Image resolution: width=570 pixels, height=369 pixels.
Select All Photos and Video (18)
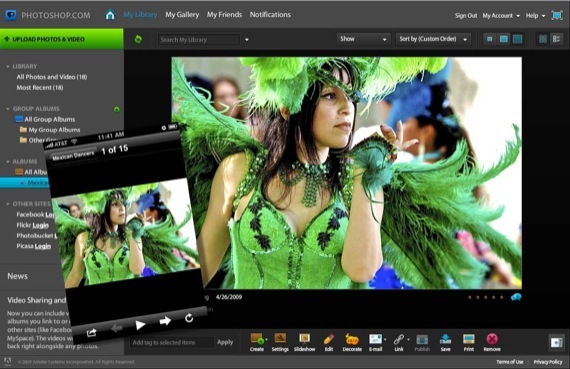click(x=52, y=77)
